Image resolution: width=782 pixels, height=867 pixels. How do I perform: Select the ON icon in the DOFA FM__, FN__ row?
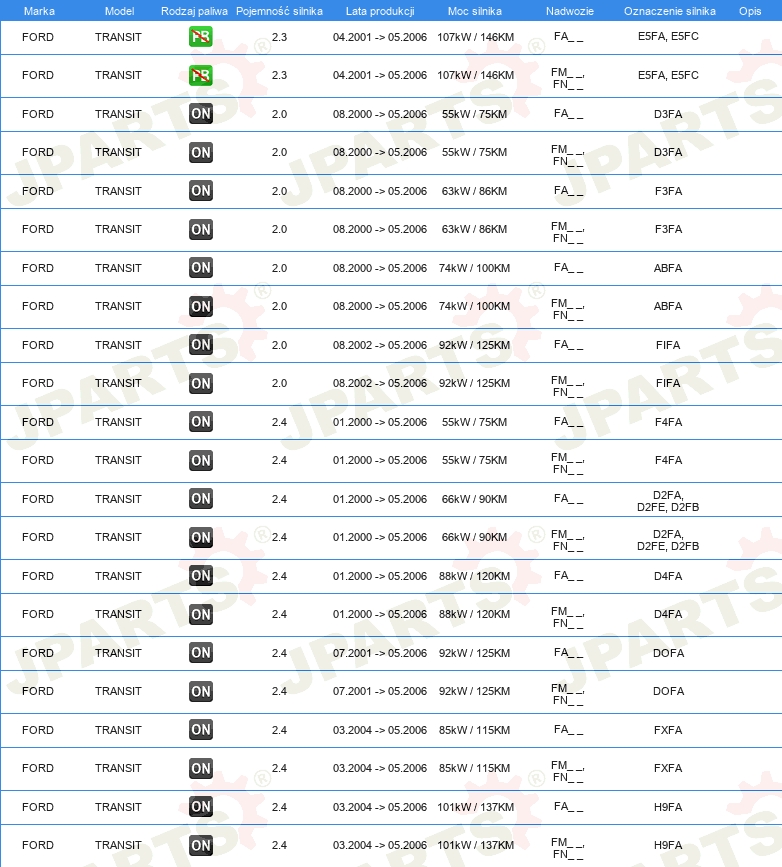201,691
